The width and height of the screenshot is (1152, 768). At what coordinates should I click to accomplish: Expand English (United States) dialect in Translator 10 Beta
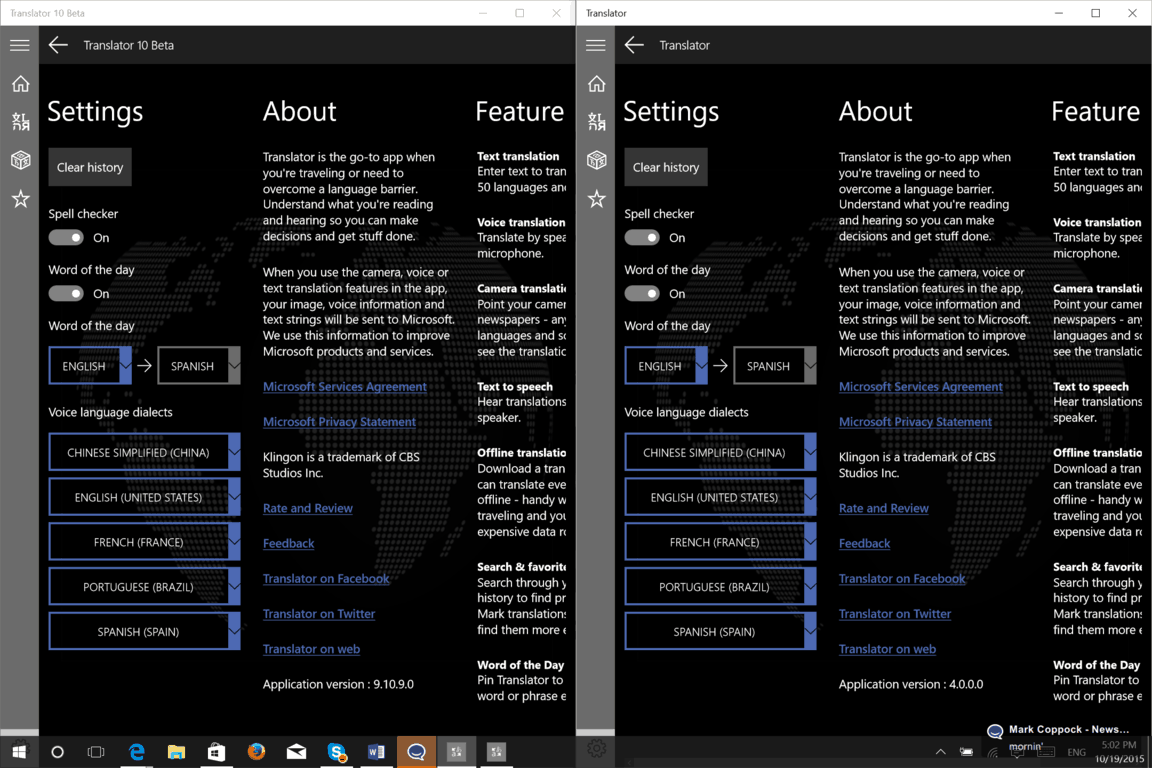pyautogui.click(x=144, y=497)
